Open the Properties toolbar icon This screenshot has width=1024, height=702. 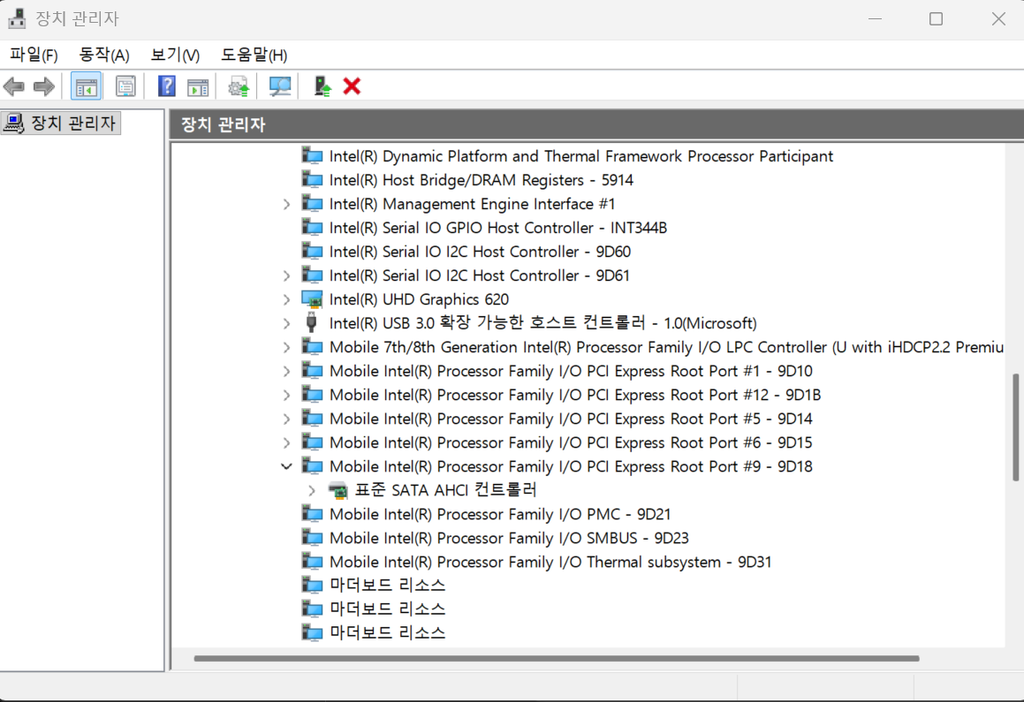point(125,86)
